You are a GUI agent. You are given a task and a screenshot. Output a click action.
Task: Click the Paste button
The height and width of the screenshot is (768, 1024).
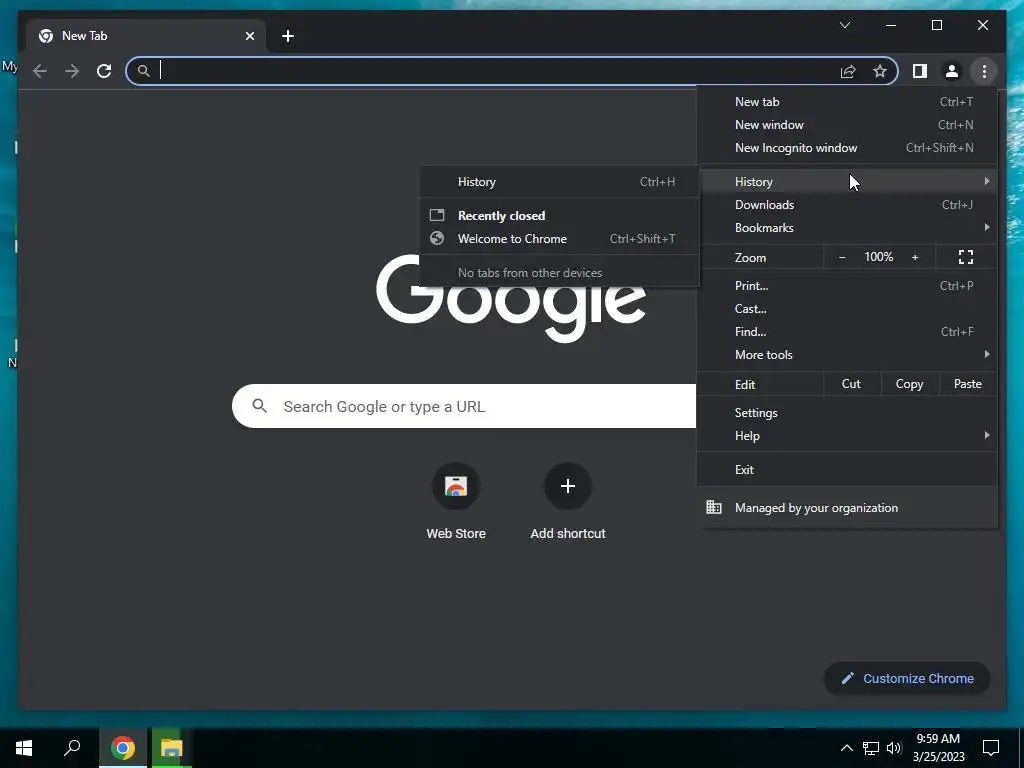tap(967, 384)
